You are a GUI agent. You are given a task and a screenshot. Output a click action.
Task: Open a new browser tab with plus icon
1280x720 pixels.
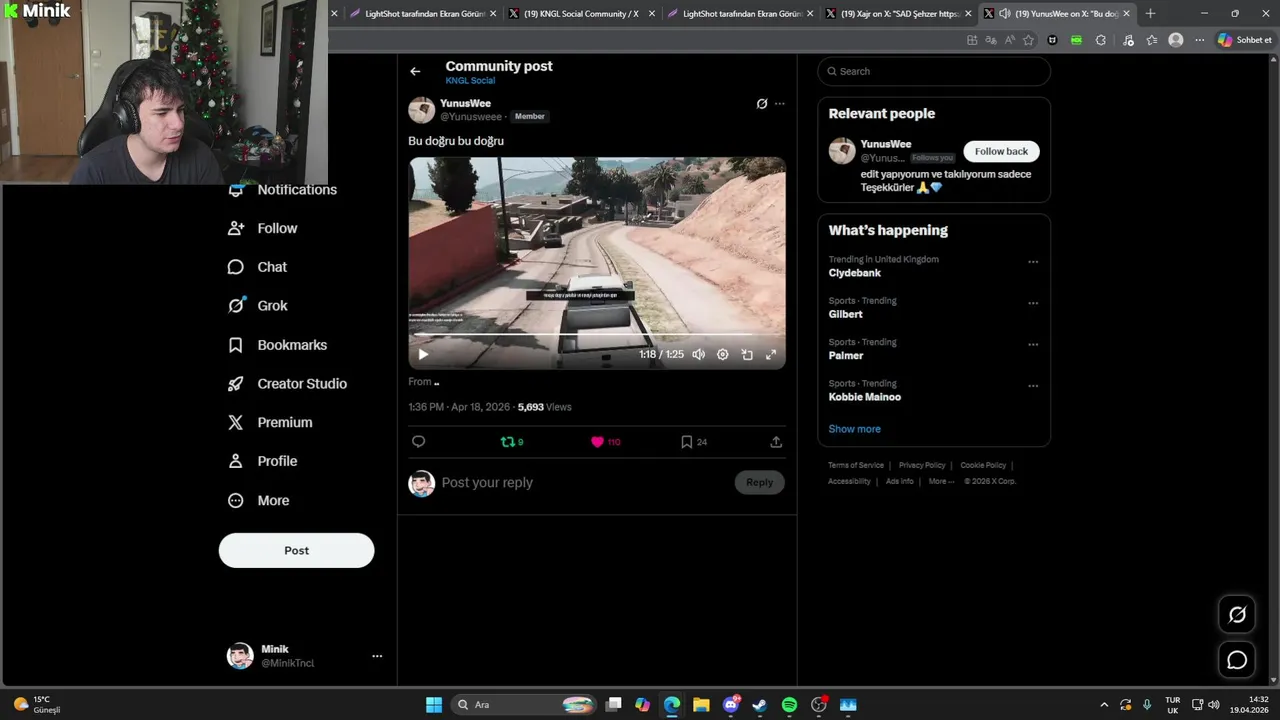(x=1150, y=14)
